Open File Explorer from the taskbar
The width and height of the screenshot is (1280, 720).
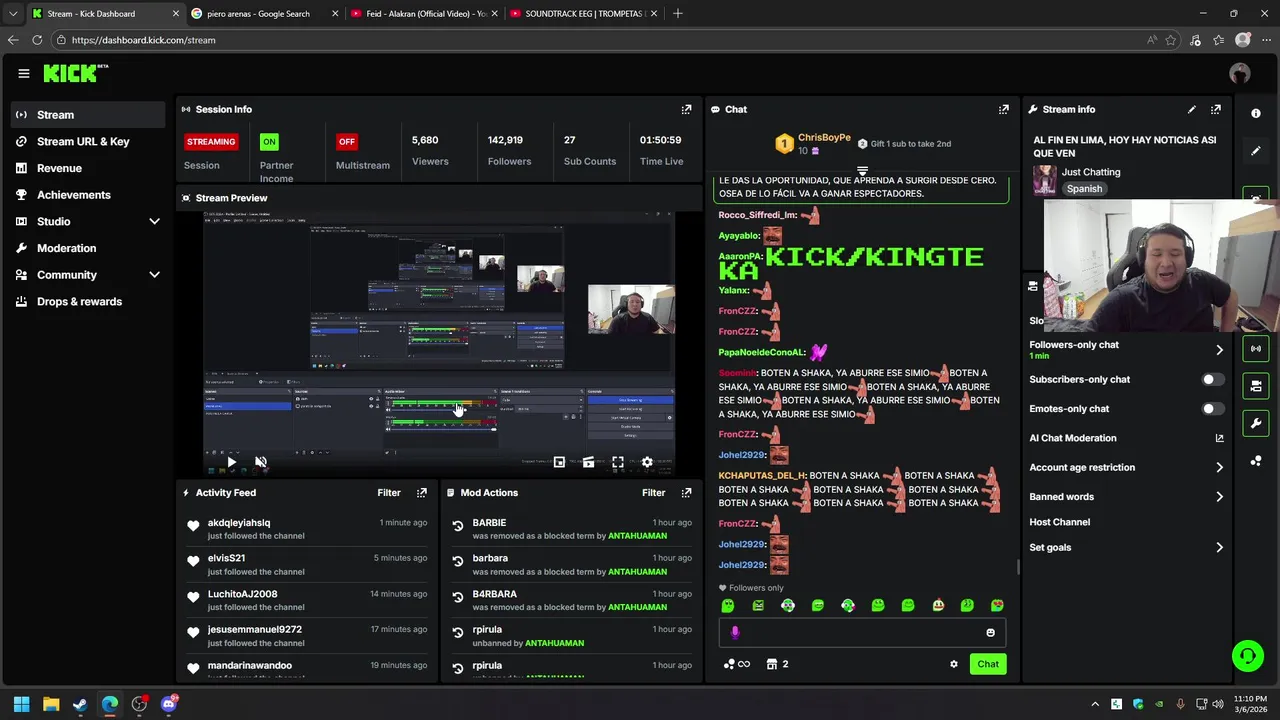(x=51, y=704)
